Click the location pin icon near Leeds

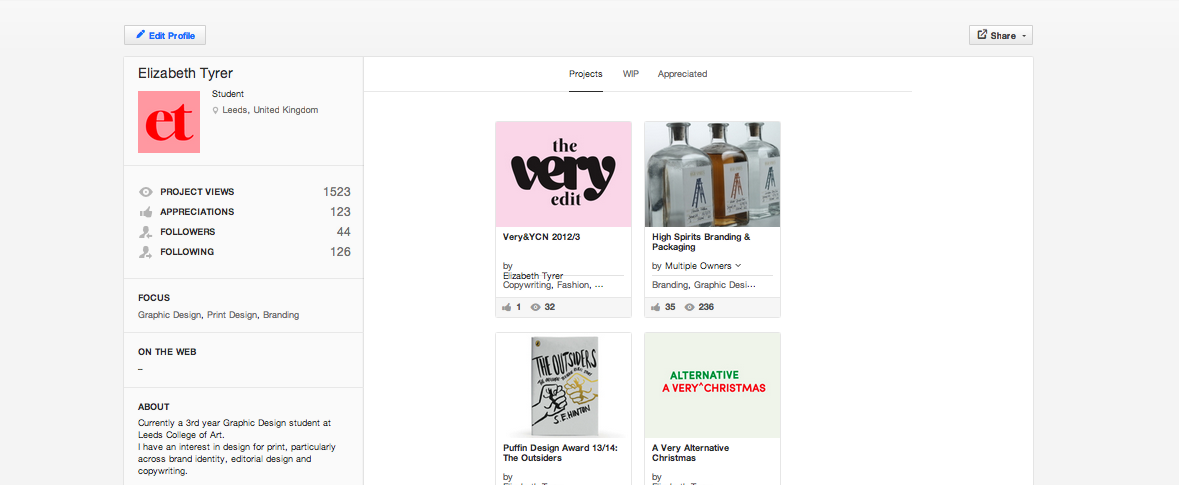click(x=215, y=111)
